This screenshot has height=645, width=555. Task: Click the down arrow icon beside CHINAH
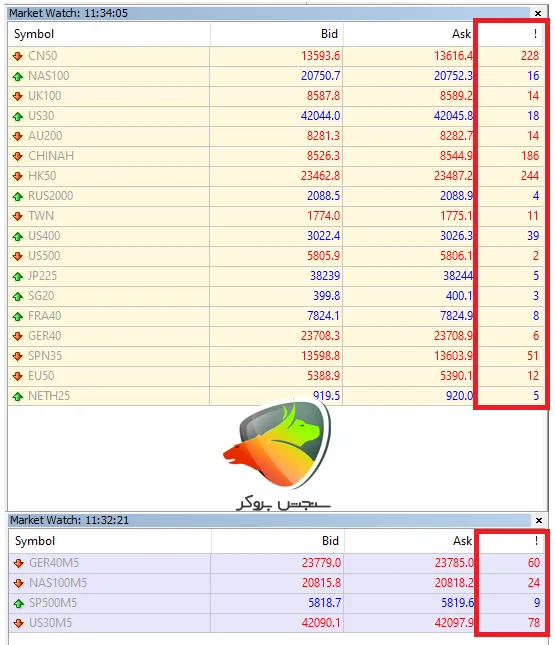point(18,156)
